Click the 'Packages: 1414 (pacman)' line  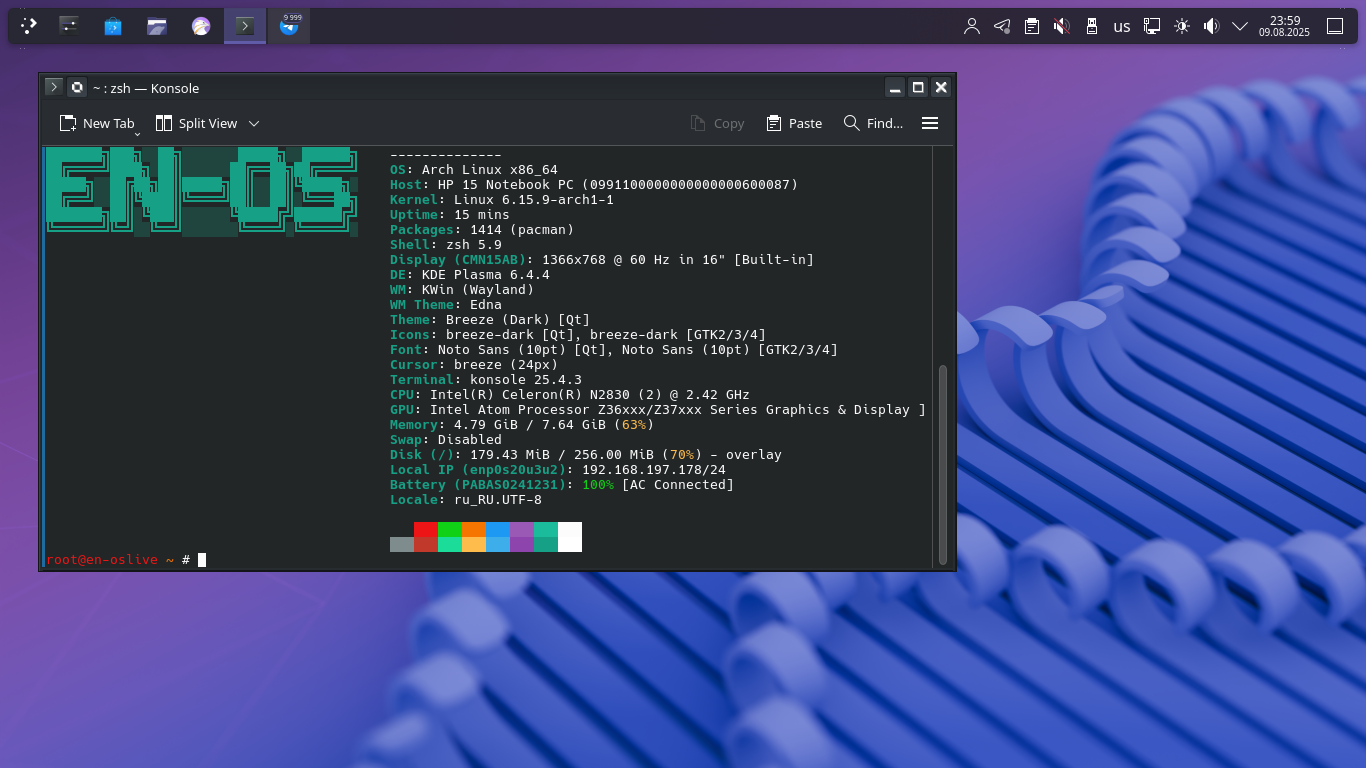[482, 230]
